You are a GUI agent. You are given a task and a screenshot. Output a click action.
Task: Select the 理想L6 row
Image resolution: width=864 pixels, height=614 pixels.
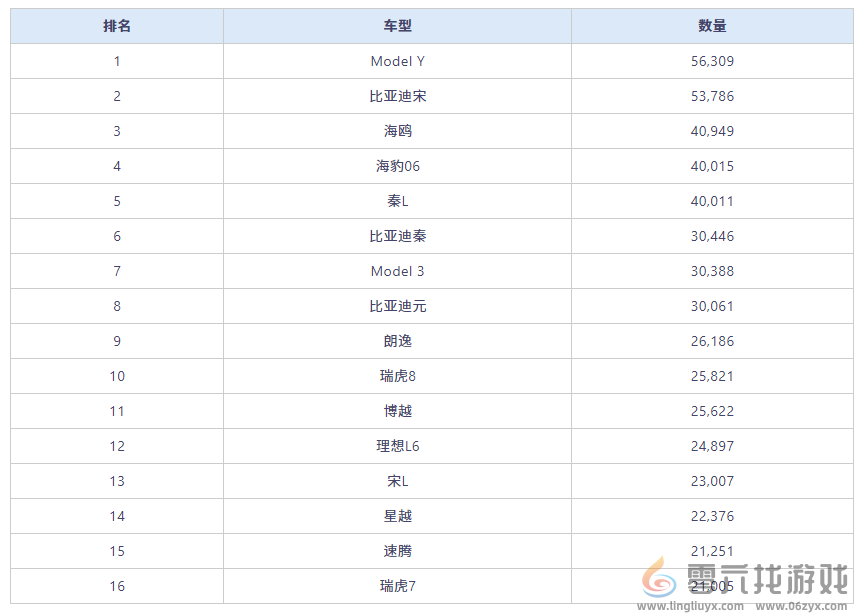click(x=398, y=446)
